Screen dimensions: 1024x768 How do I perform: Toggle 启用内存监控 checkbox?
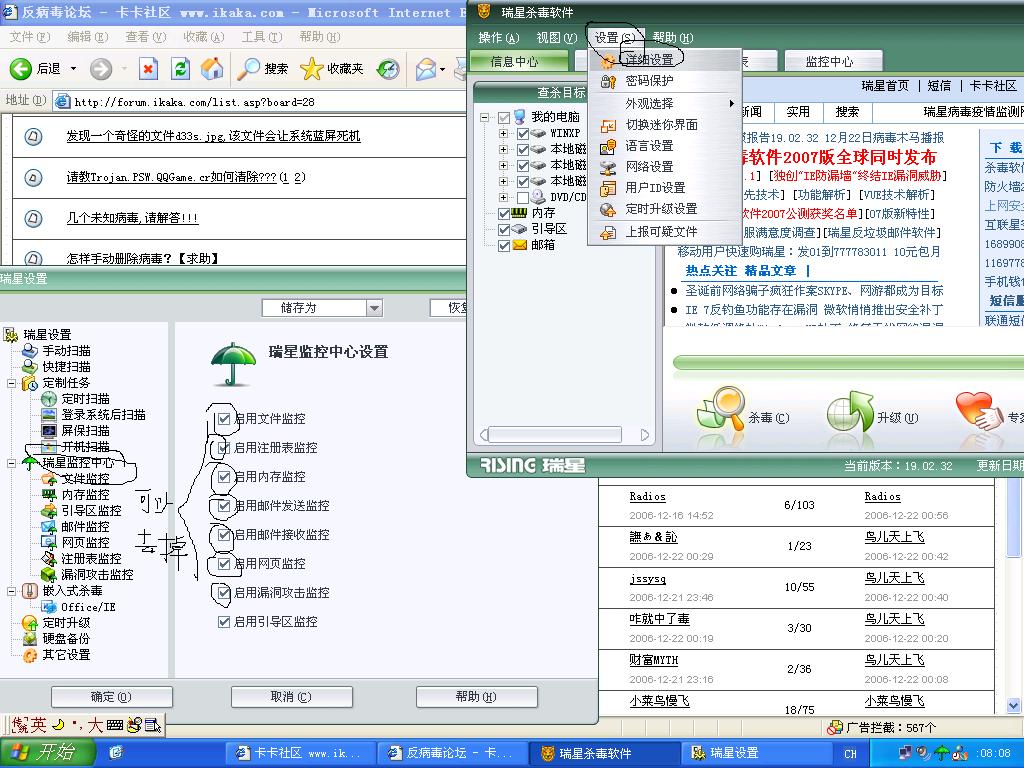point(224,477)
